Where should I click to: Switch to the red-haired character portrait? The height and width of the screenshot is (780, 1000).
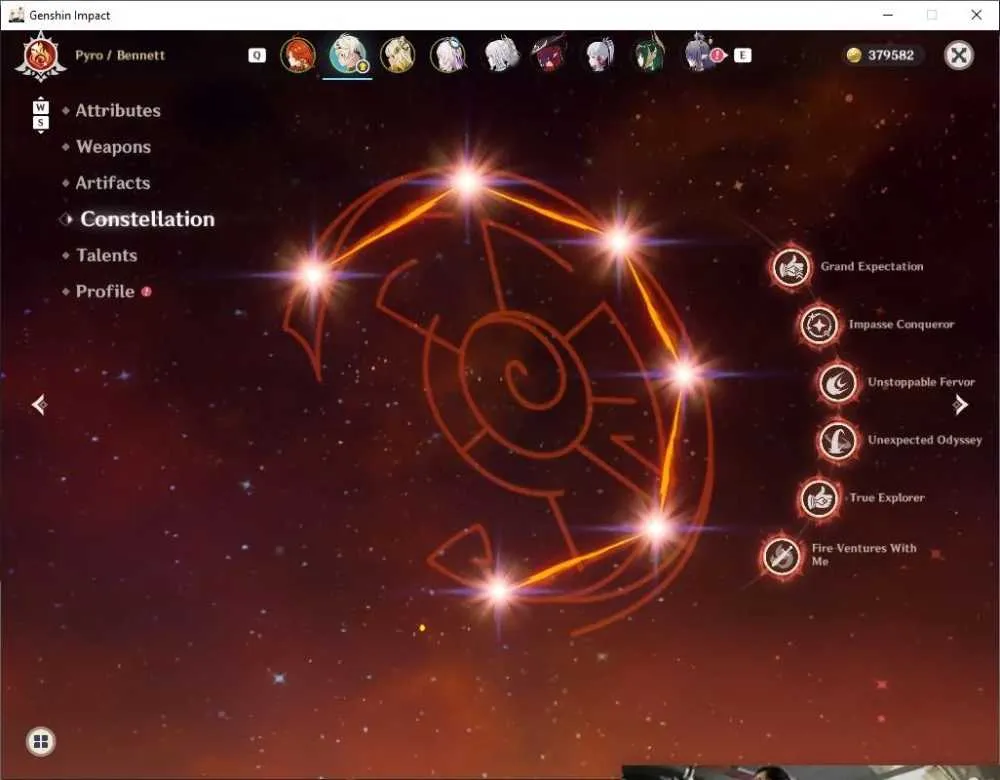point(298,55)
